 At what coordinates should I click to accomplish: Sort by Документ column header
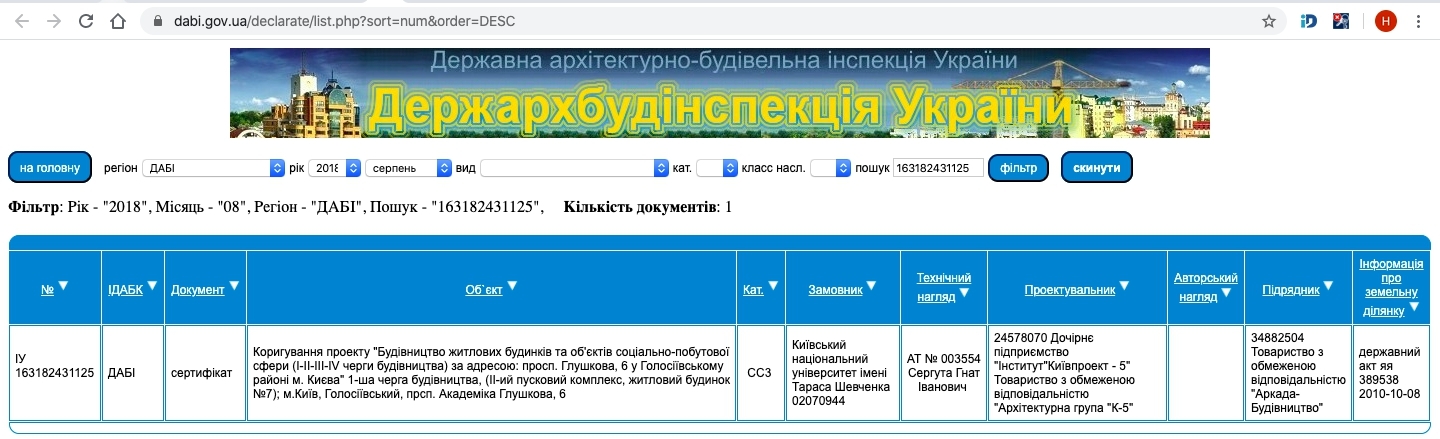[x=197, y=290]
